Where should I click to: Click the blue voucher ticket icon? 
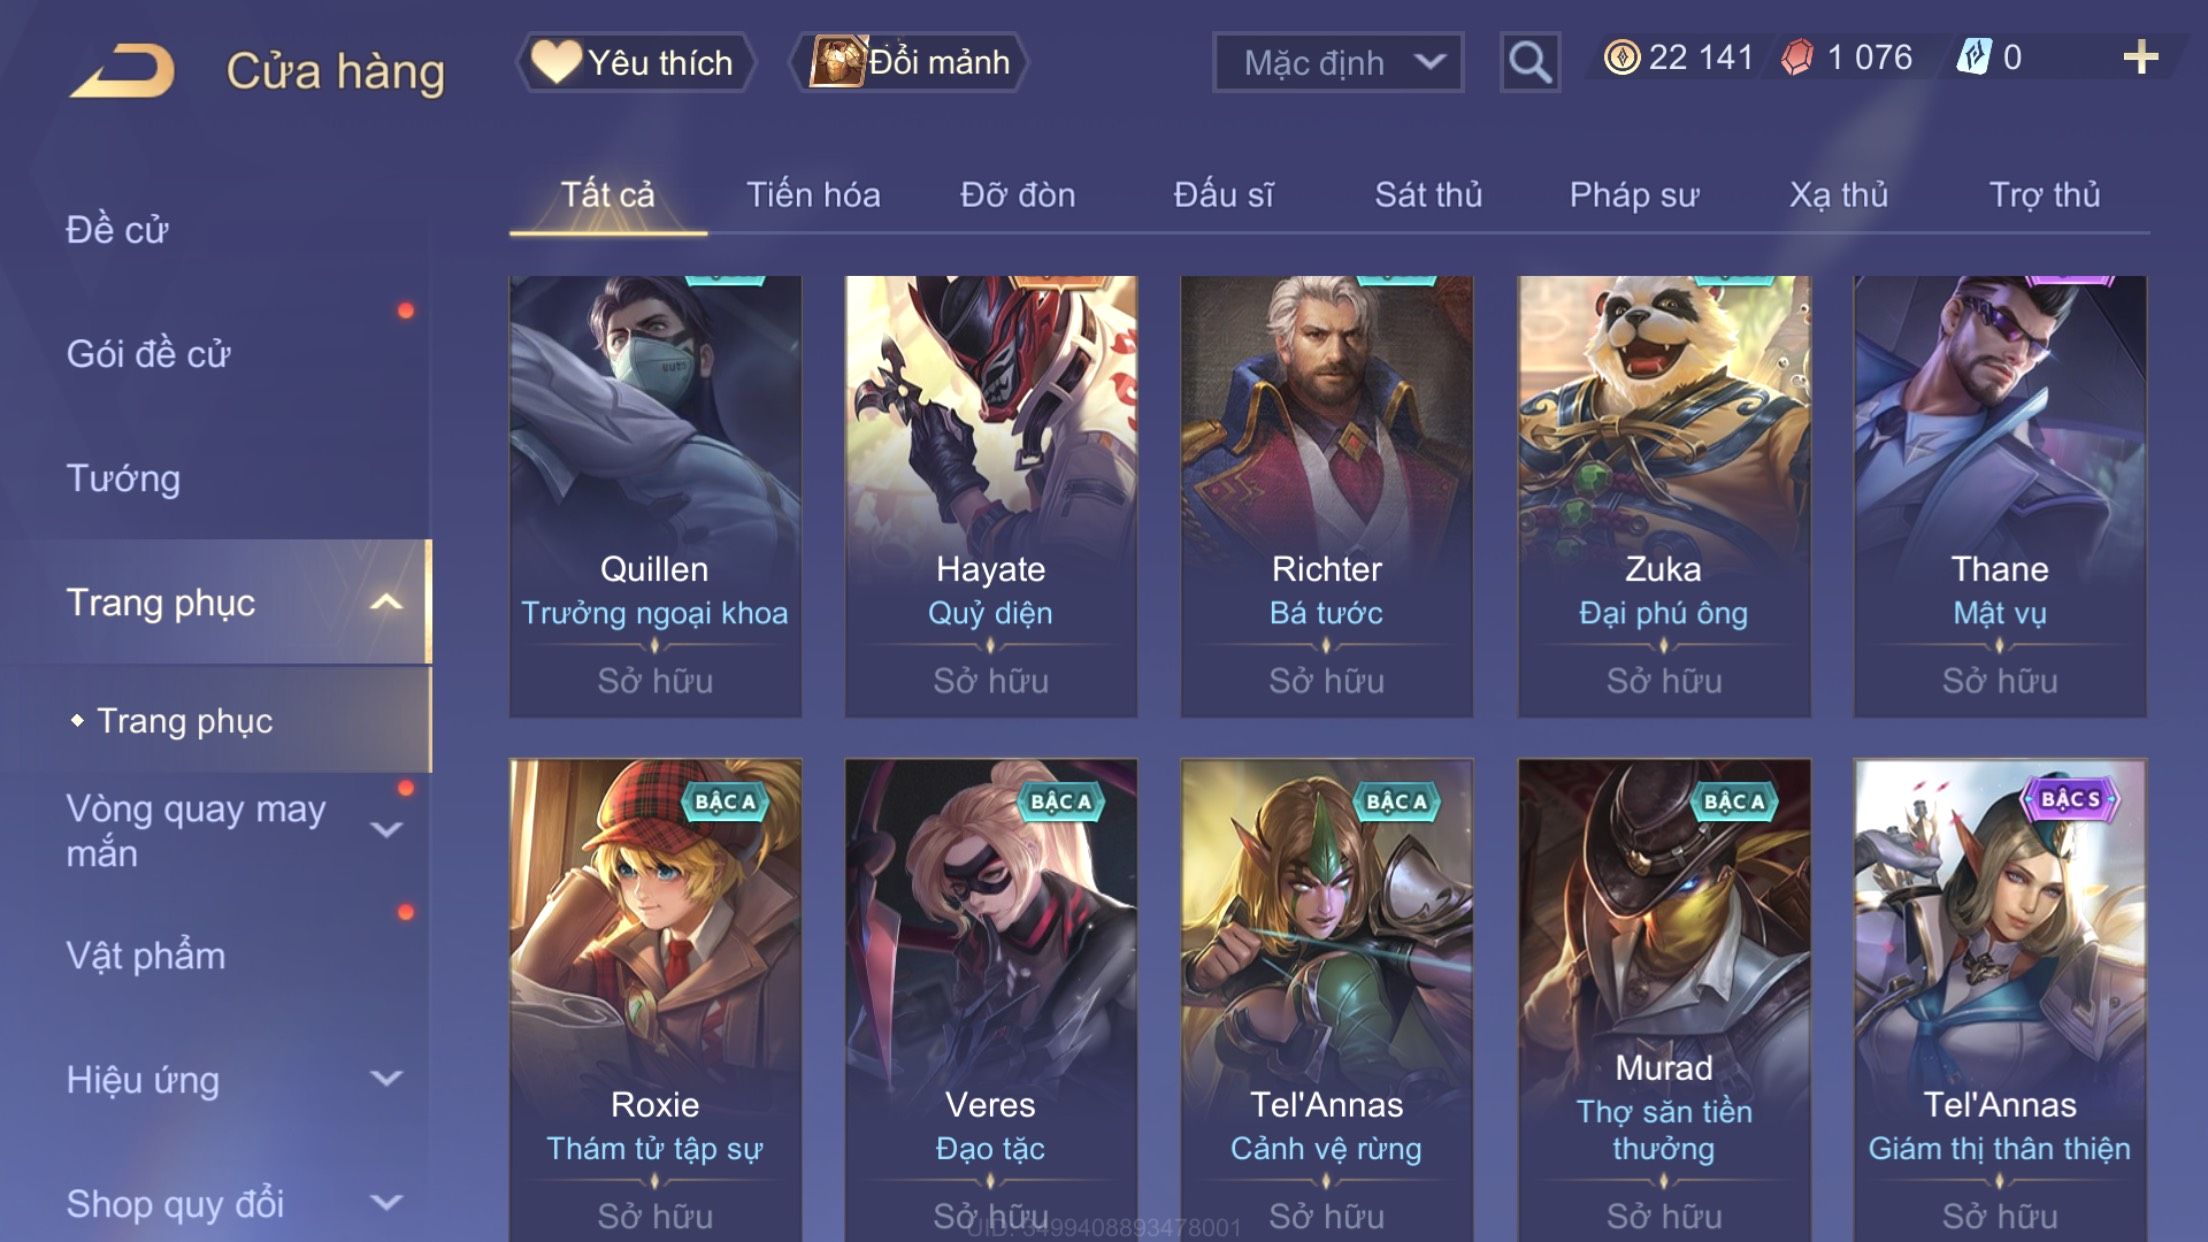pos(1974,57)
